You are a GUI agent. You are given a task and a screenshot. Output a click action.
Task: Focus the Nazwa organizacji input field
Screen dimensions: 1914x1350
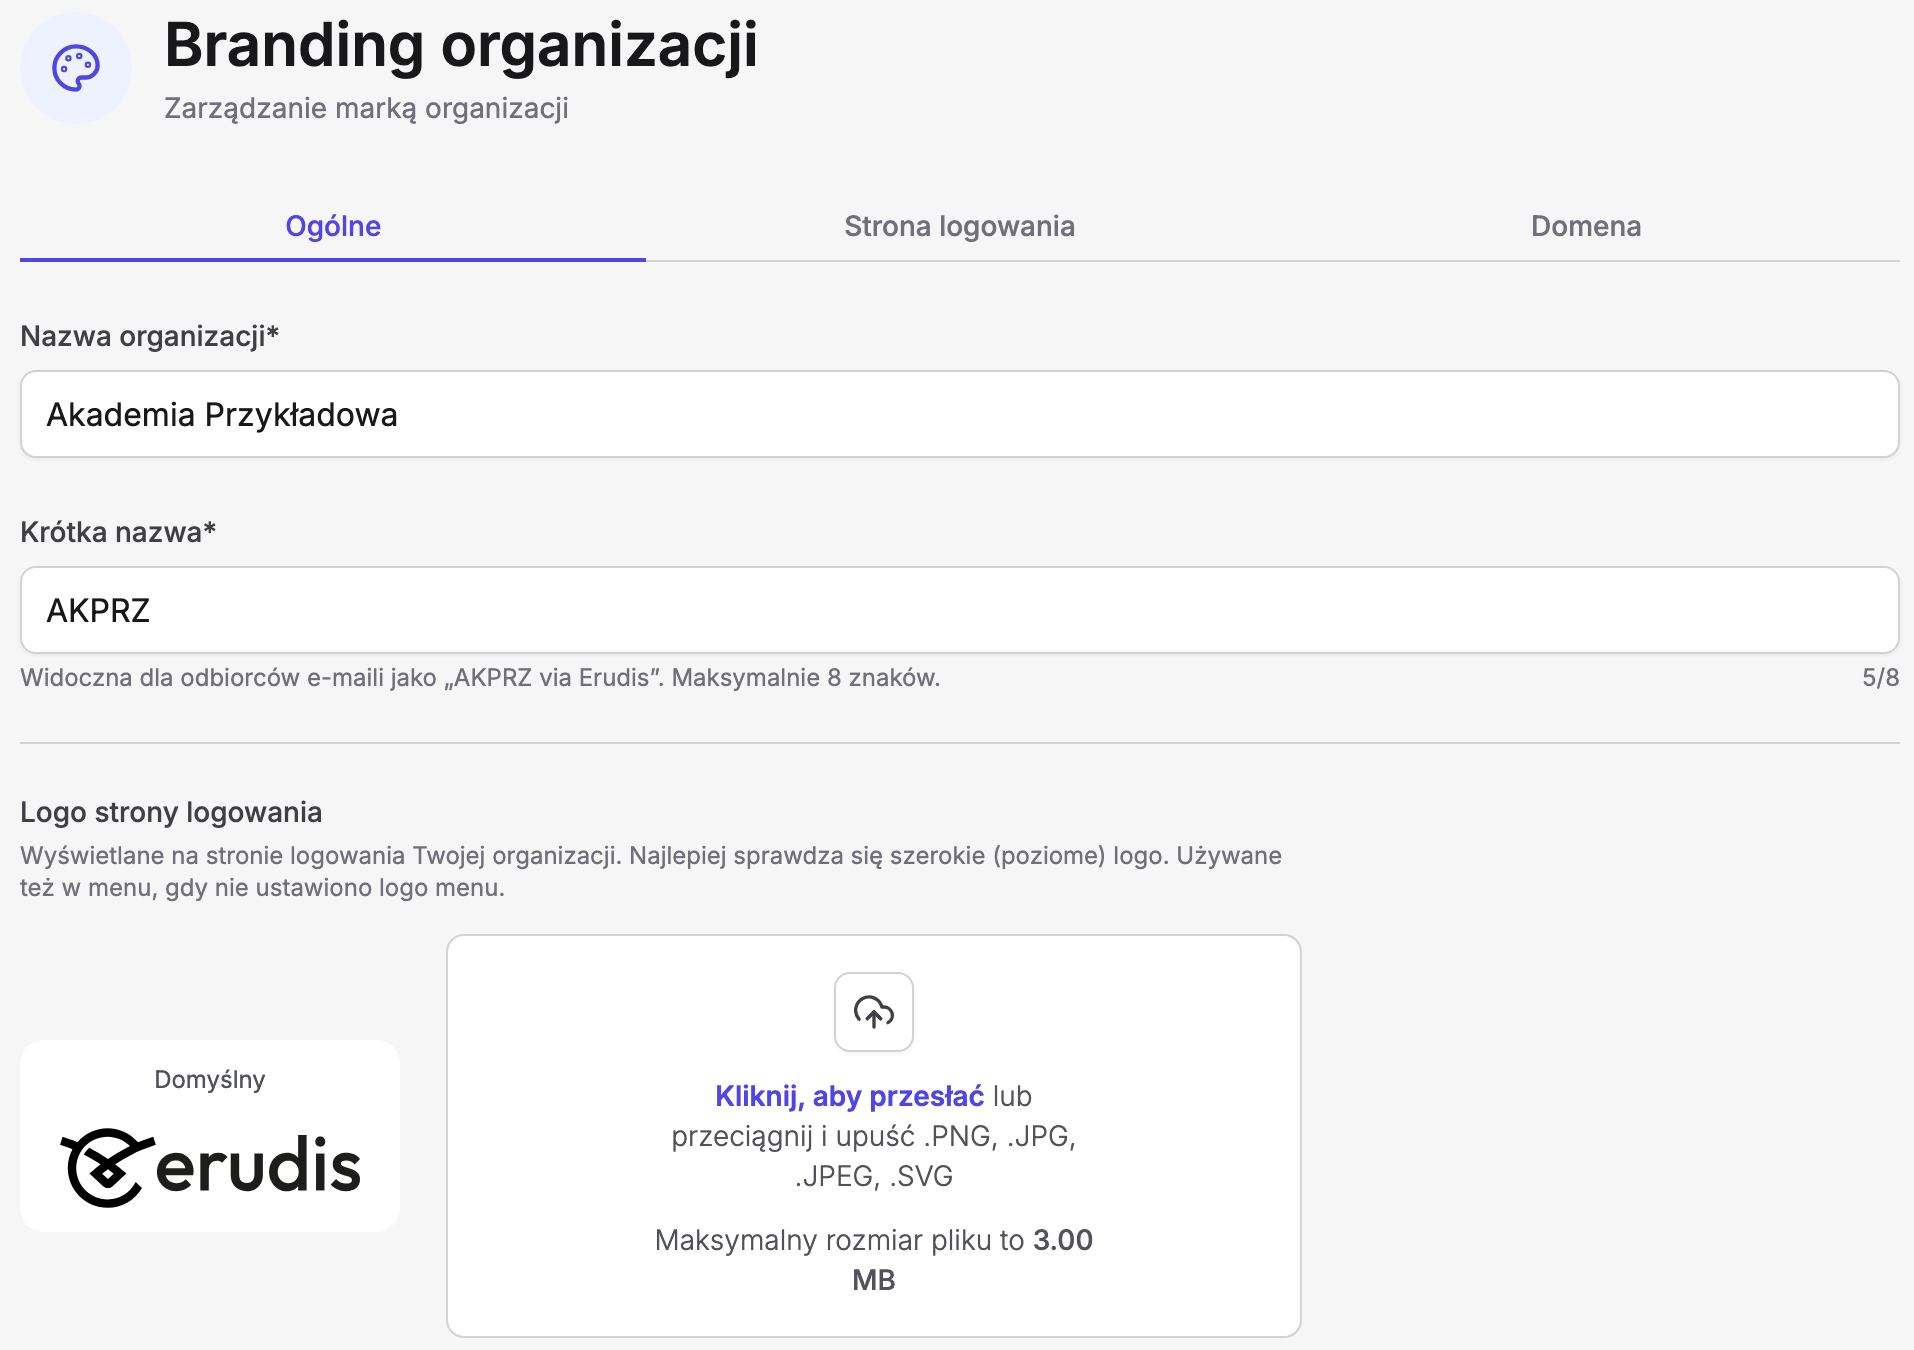959,414
